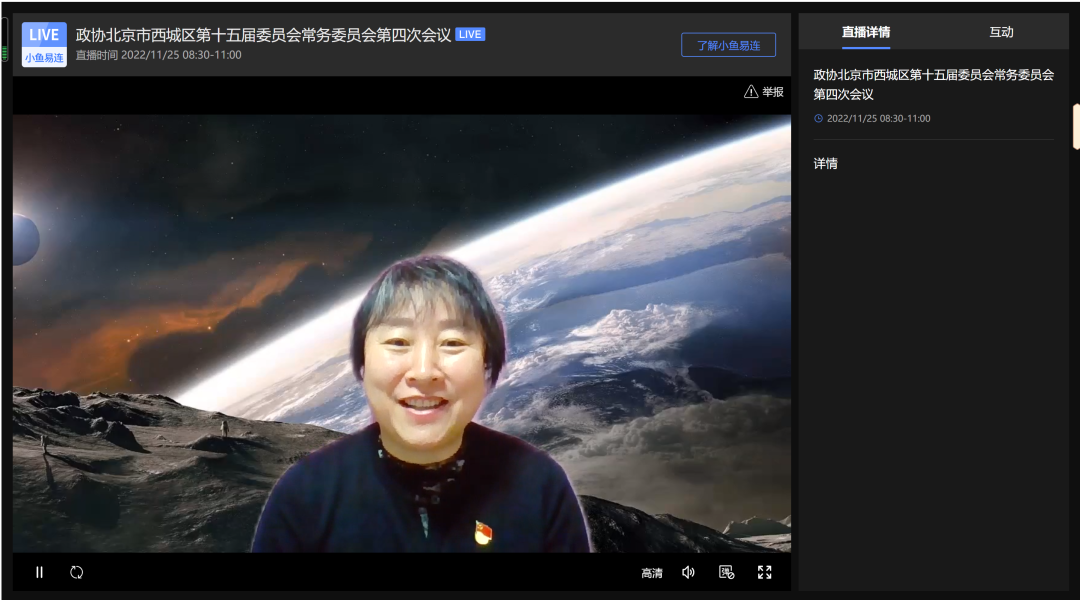Image resolution: width=1080 pixels, height=600 pixels.
Task: Enter fullscreen mode in the player
Action: [765, 572]
